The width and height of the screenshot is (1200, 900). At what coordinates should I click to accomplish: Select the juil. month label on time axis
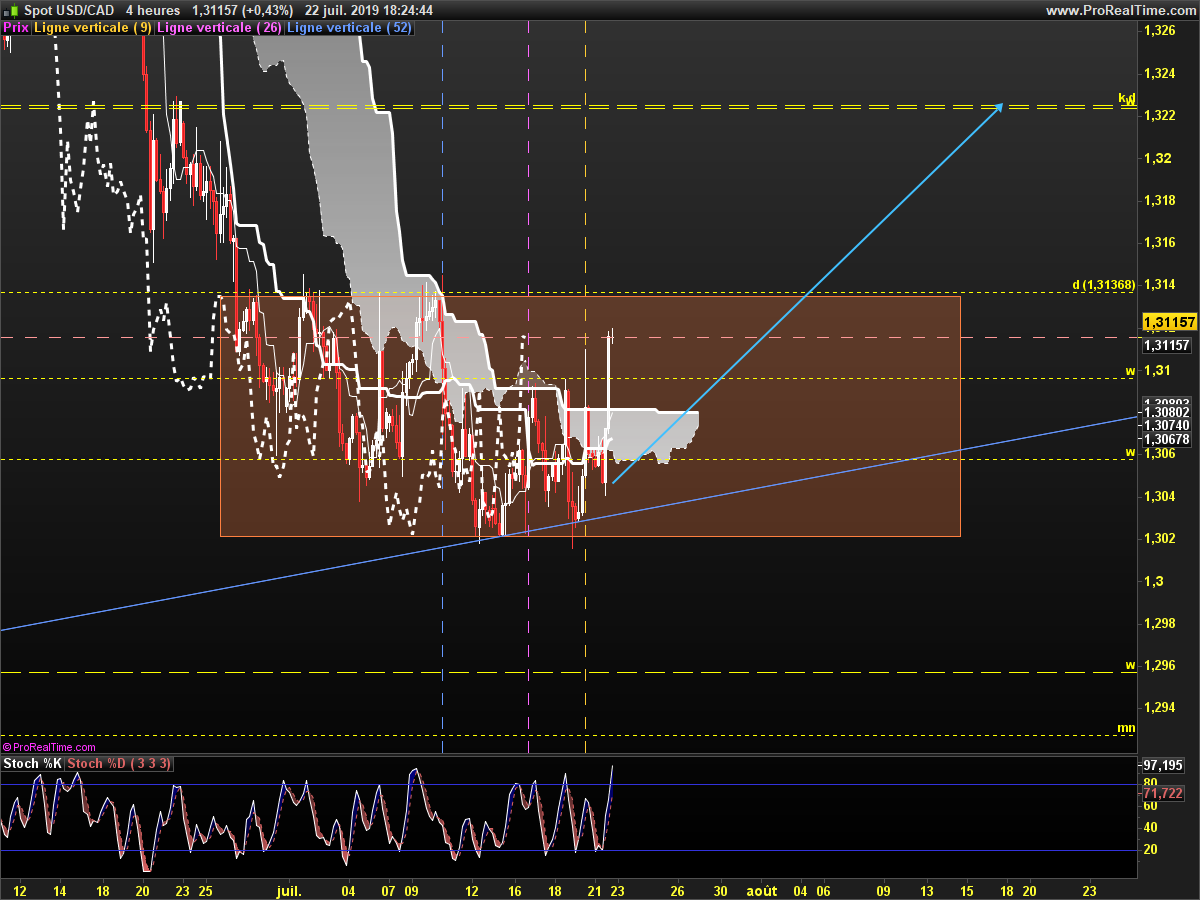click(x=287, y=889)
